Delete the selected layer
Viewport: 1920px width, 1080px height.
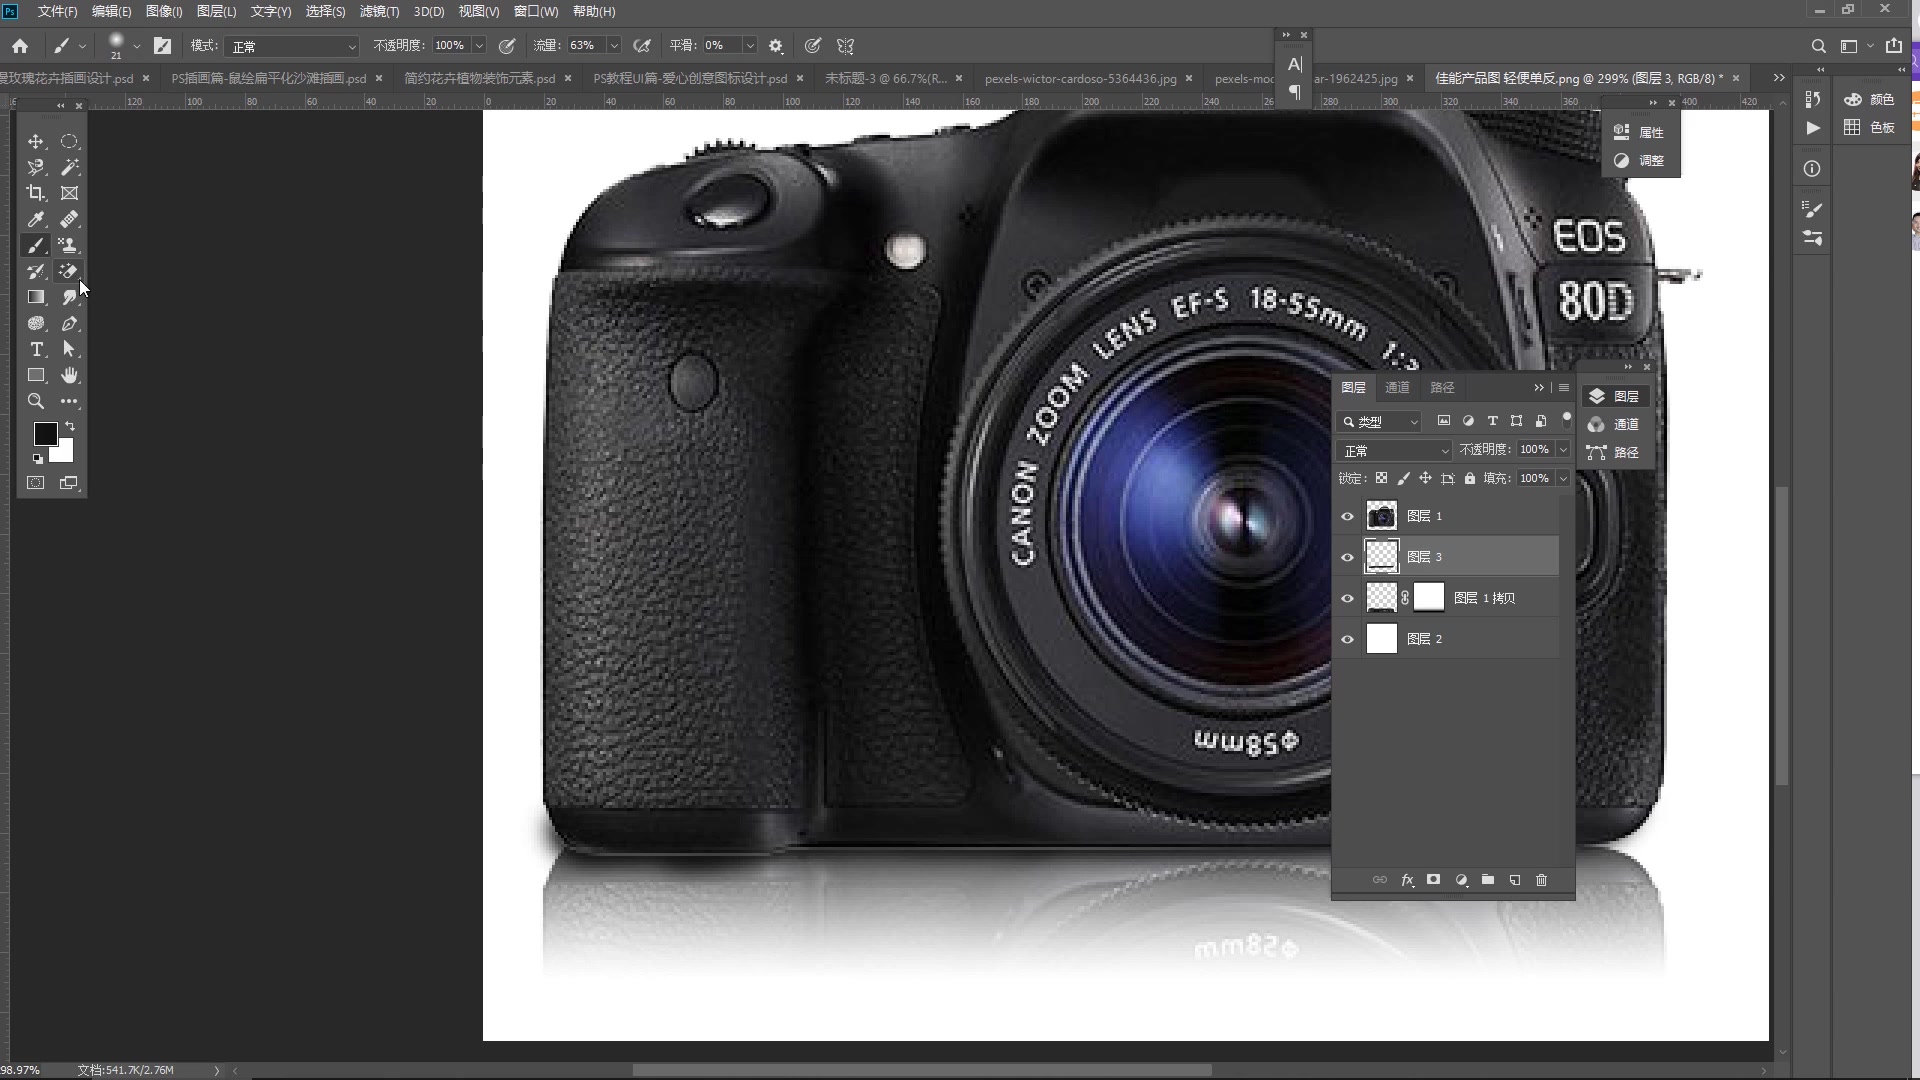[x=1542, y=880]
